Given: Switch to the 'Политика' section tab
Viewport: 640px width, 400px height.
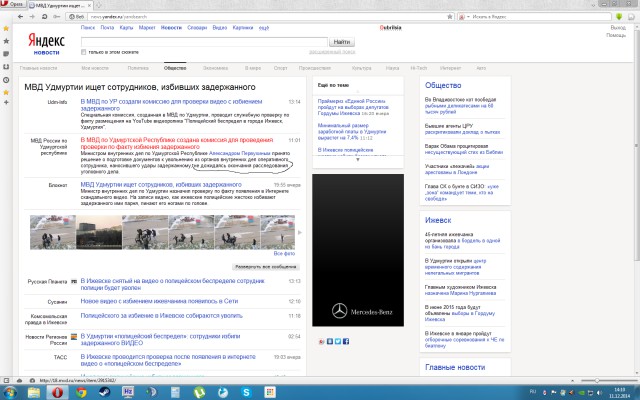Looking at the screenshot, I should click(138, 68).
